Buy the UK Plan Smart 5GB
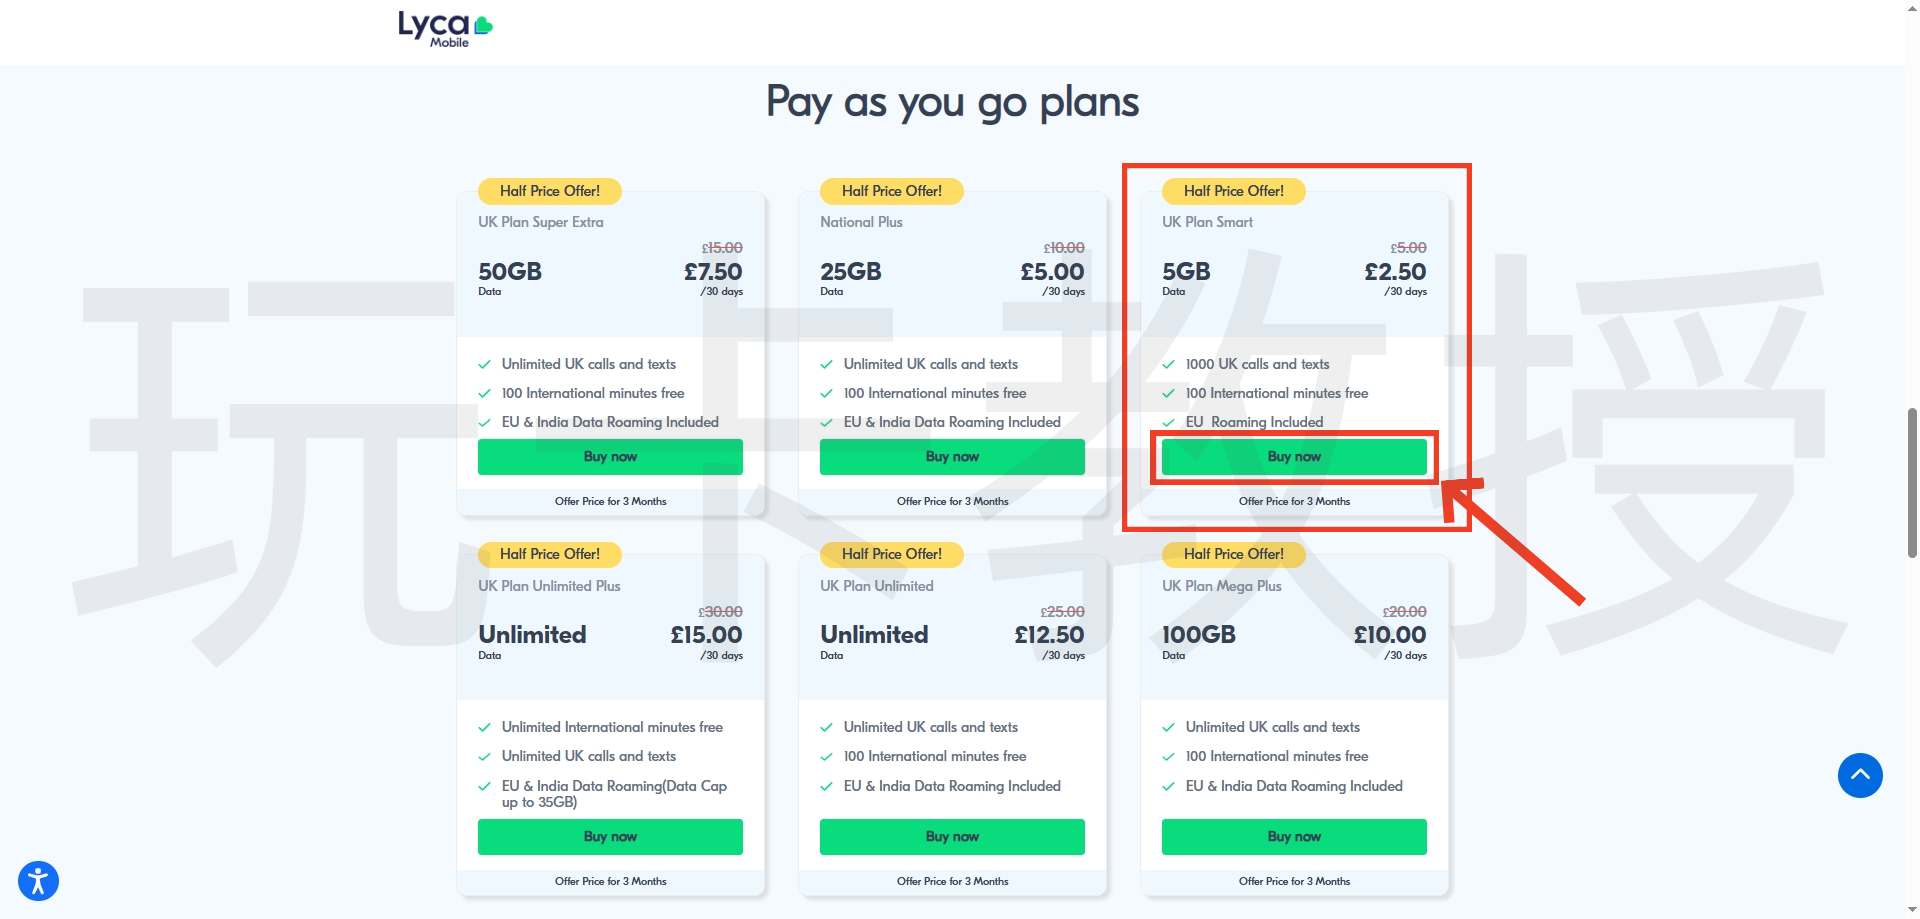 point(1294,457)
